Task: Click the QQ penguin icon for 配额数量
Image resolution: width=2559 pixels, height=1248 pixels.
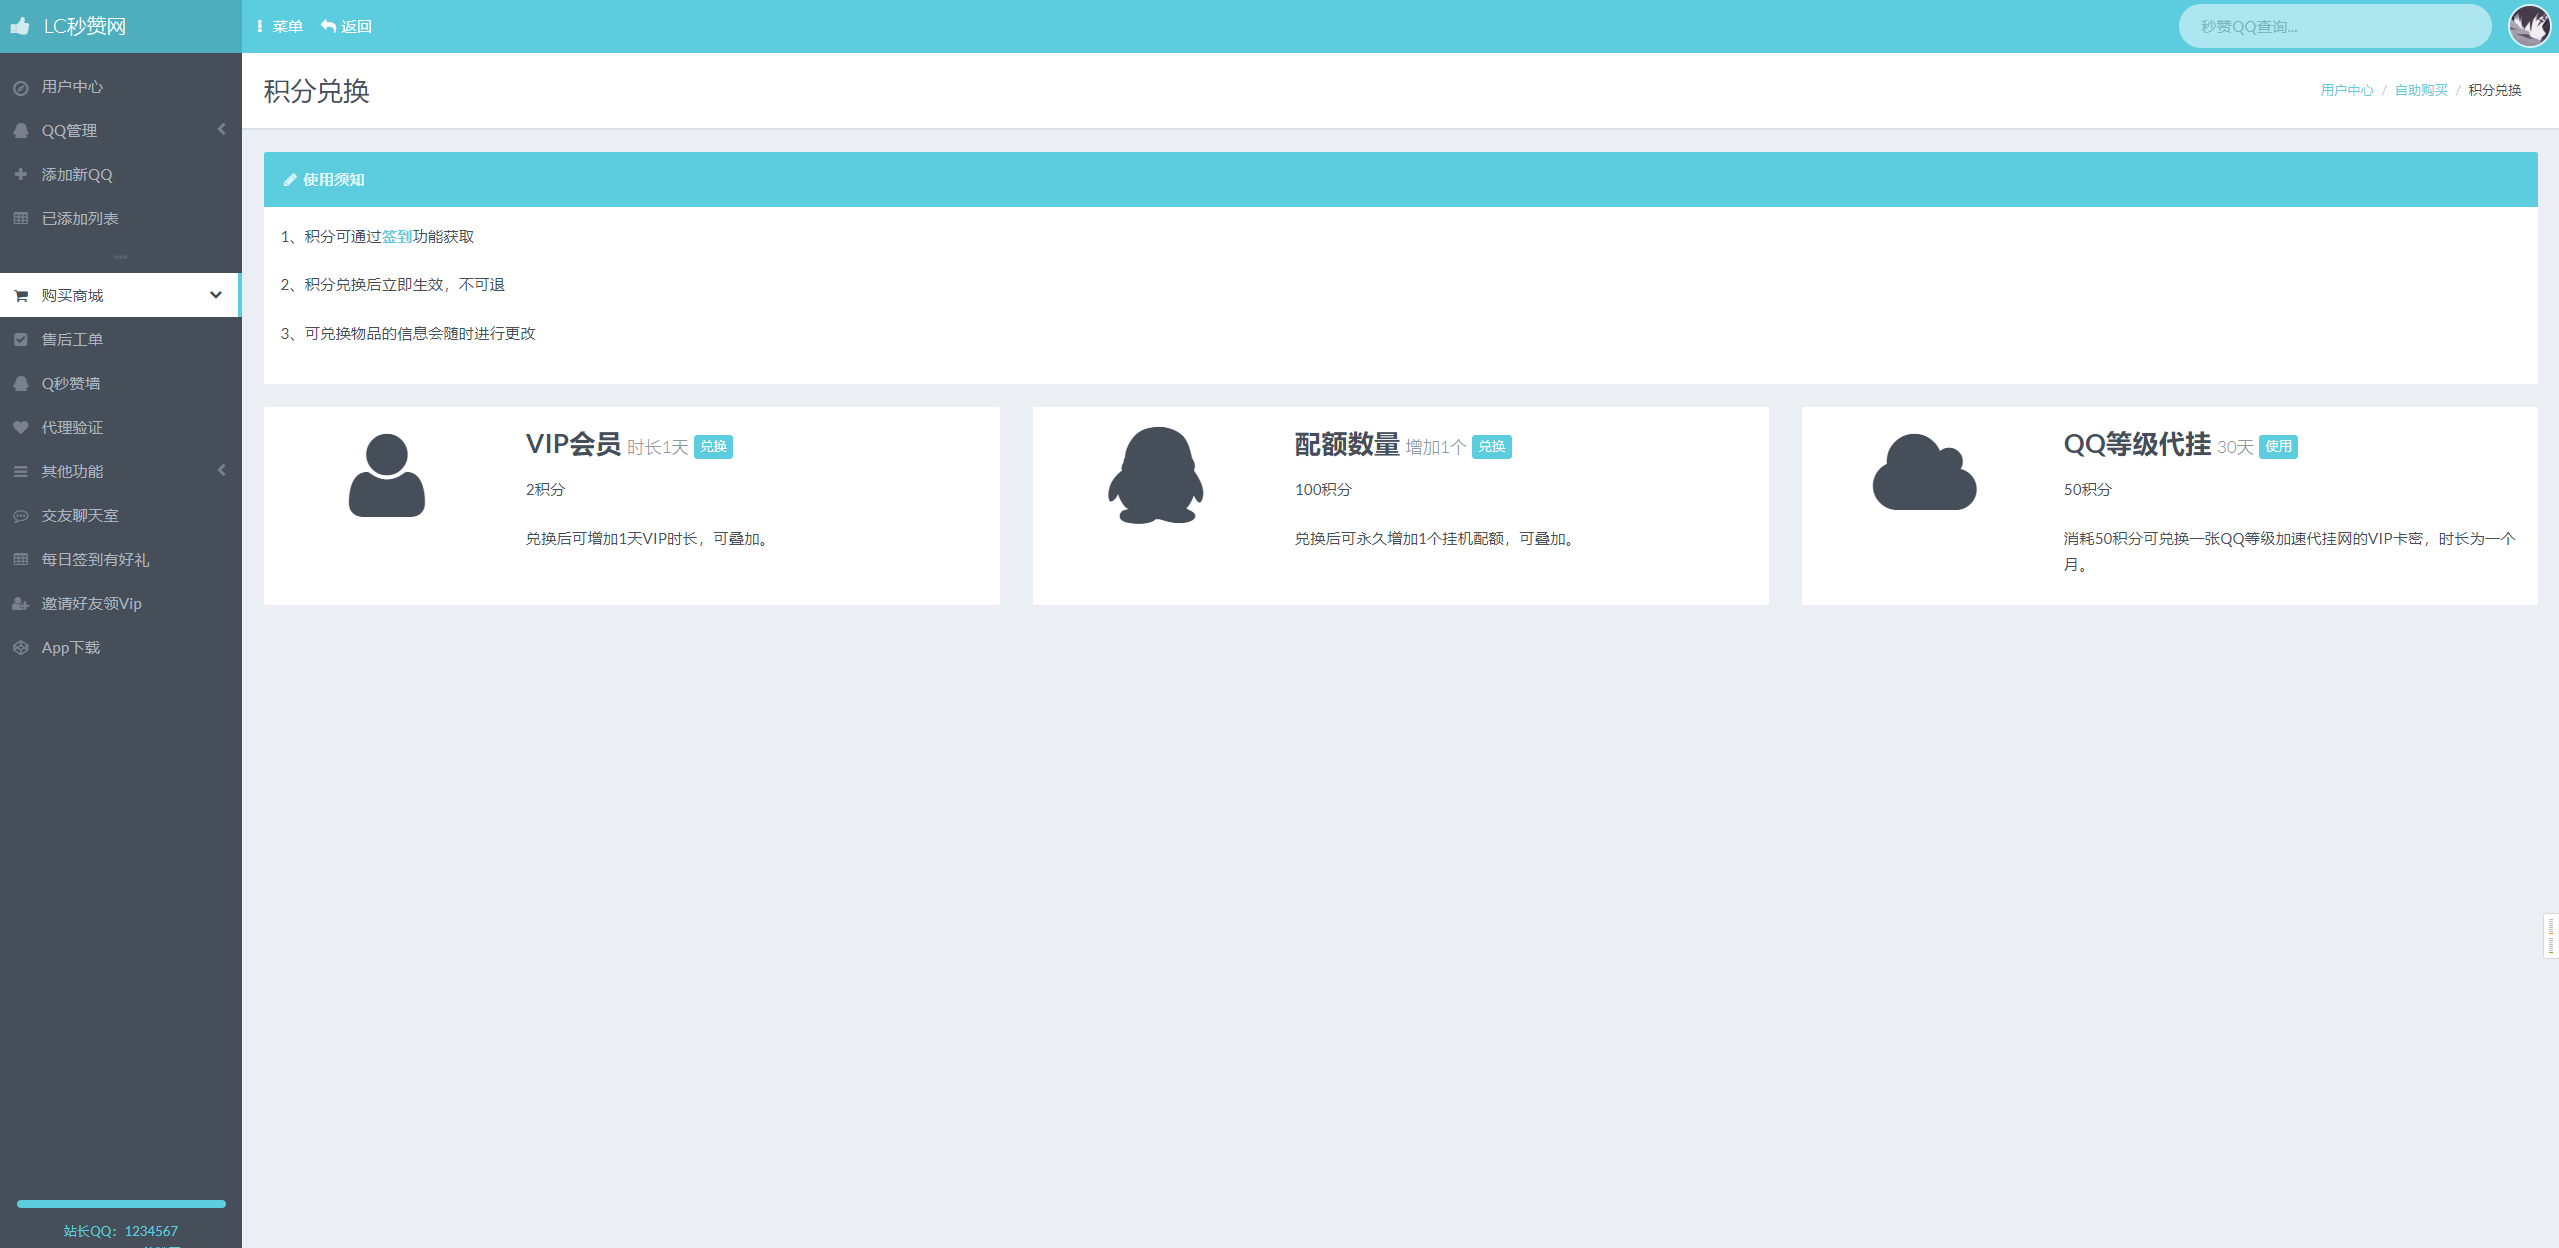Action: point(1155,475)
